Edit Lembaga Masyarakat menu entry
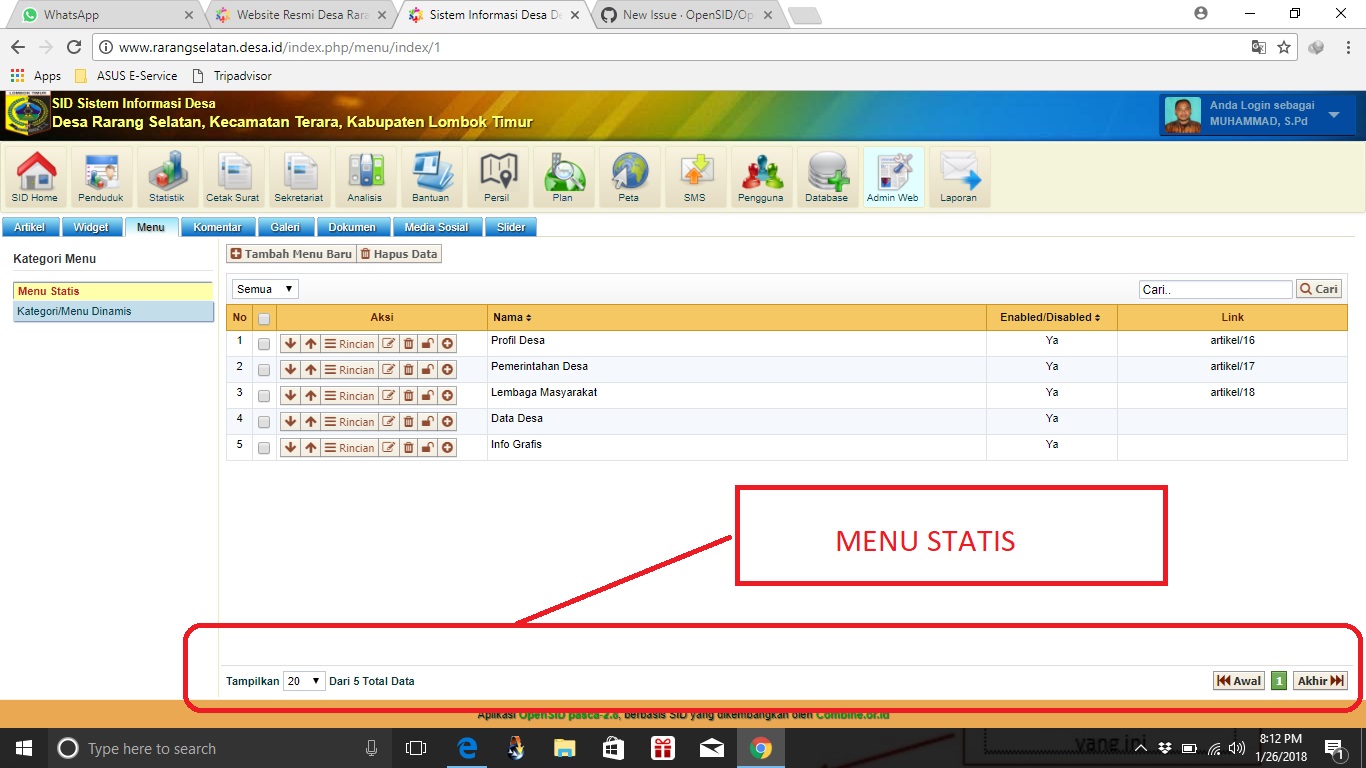 (389, 395)
